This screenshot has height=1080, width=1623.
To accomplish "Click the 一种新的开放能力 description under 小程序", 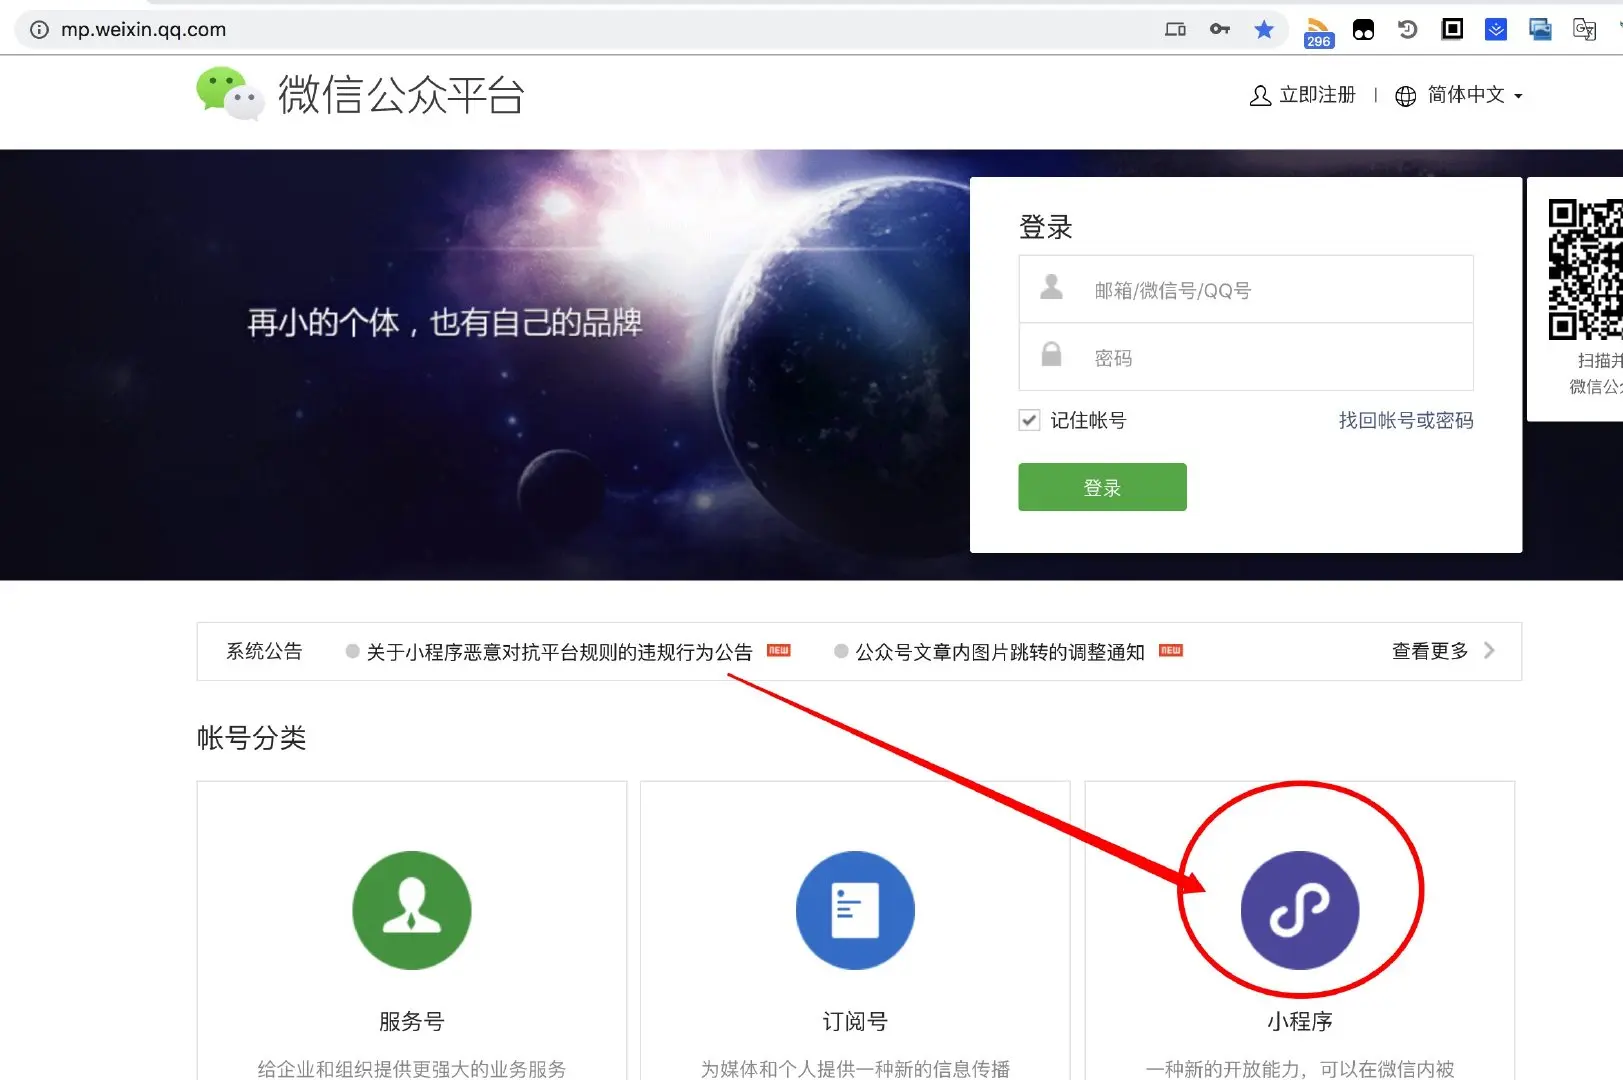I will pos(1300,1068).
